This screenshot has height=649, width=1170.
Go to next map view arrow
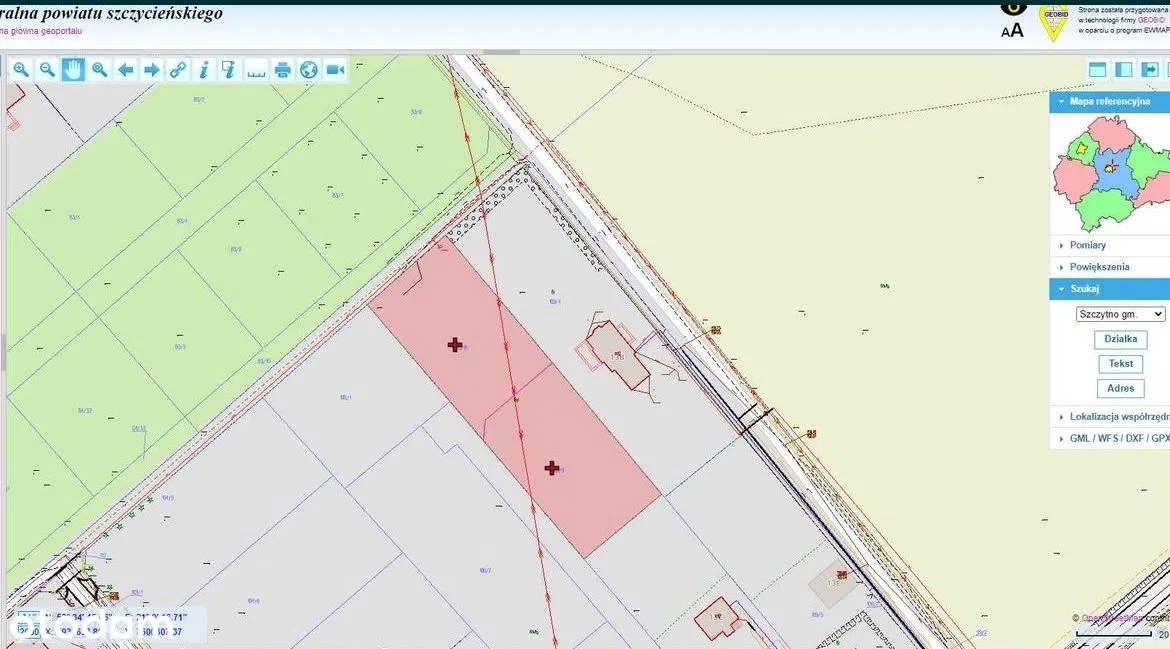click(152, 69)
